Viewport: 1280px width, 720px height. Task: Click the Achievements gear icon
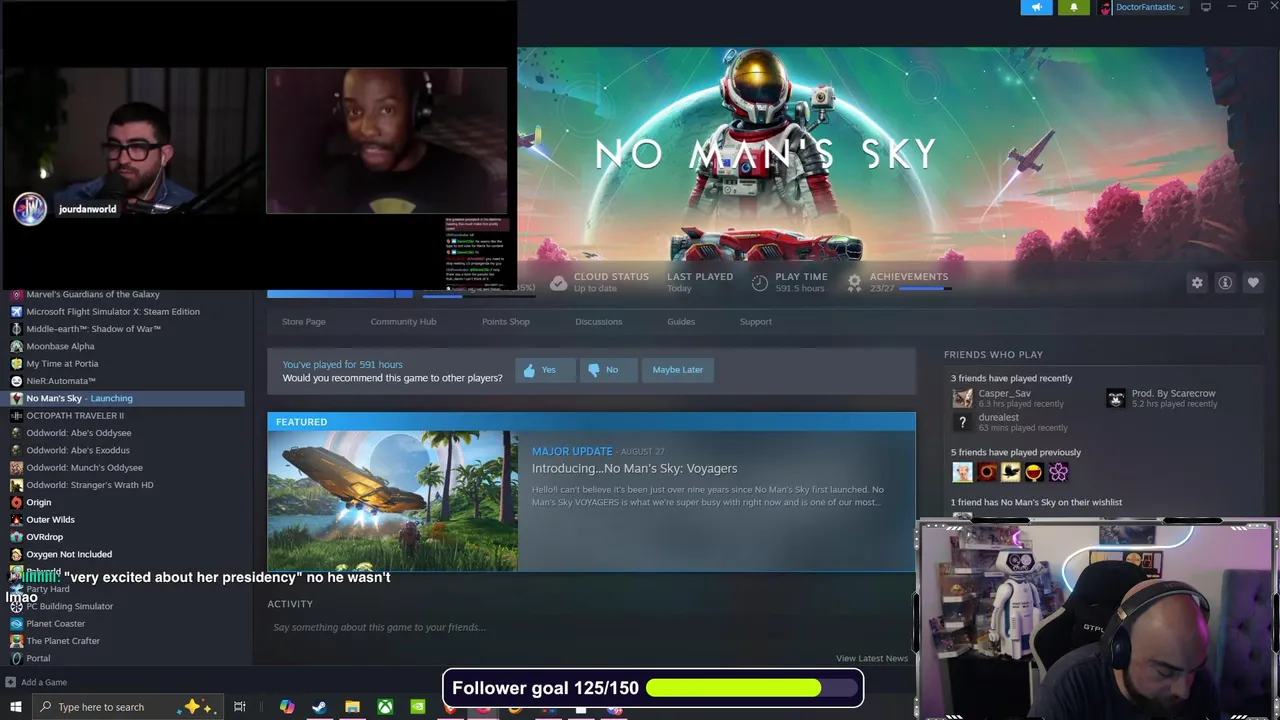pyautogui.click(x=854, y=283)
